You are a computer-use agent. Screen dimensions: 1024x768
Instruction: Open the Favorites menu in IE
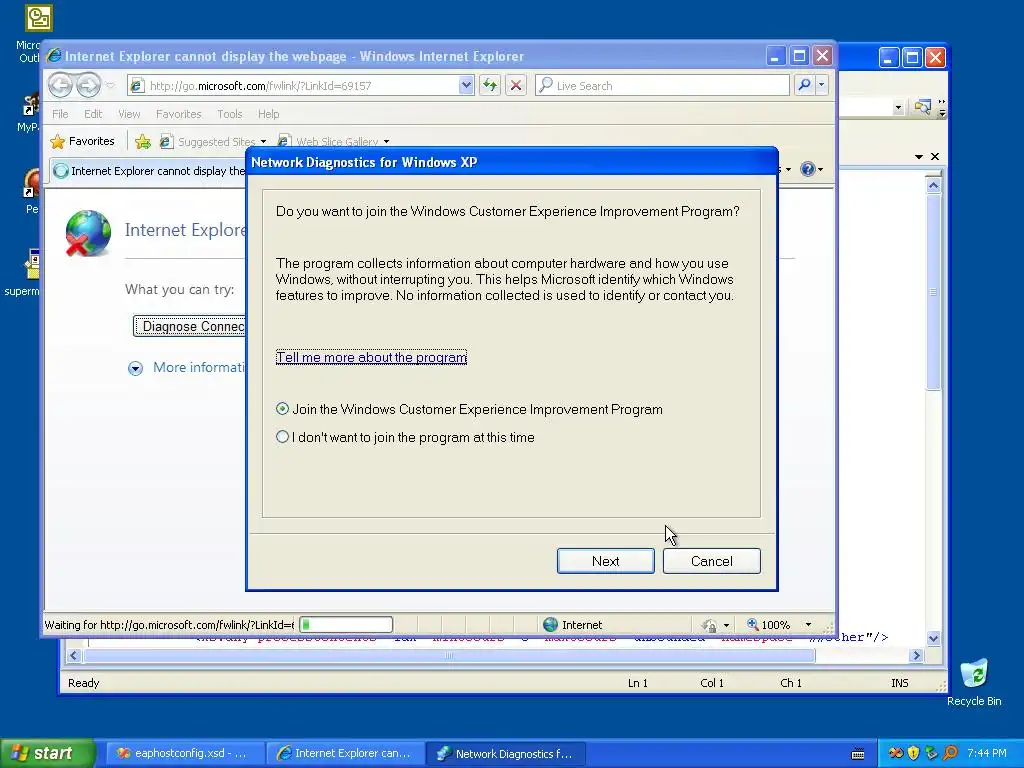point(178,114)
